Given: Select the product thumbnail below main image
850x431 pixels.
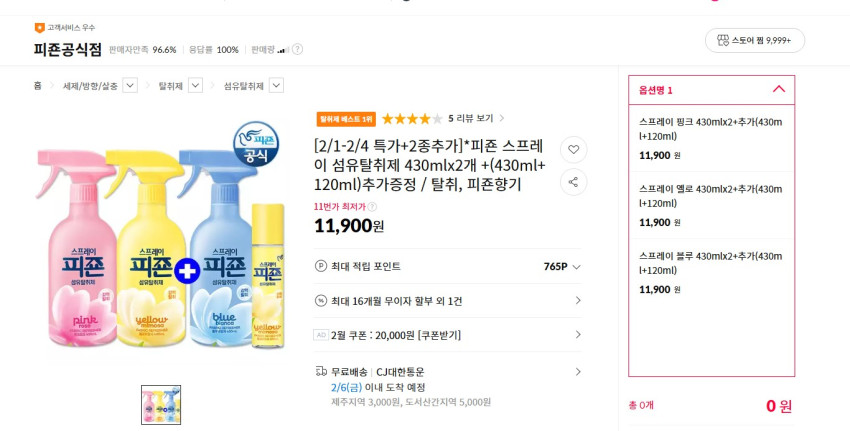Looking at the screenshot, I should (161, 404).
